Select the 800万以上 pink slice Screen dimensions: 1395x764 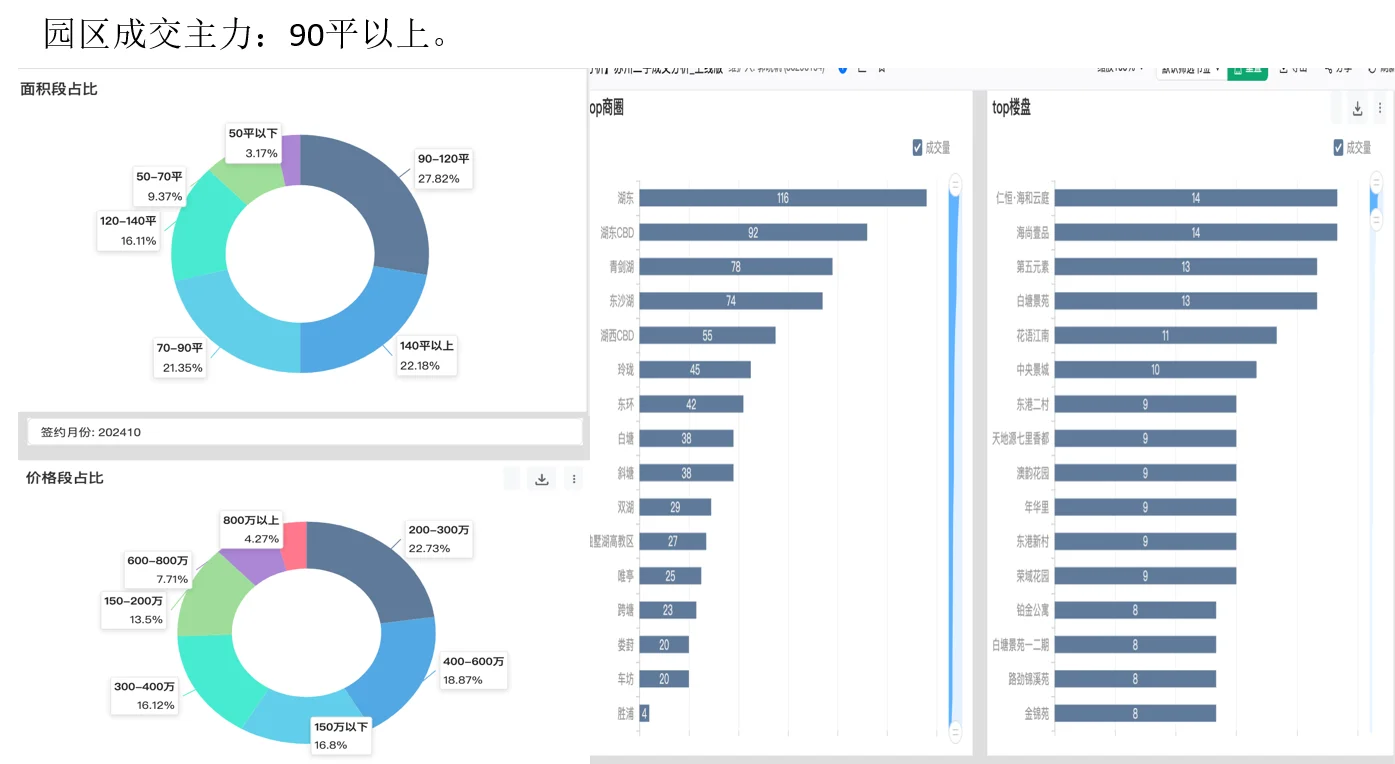point(295,545)
